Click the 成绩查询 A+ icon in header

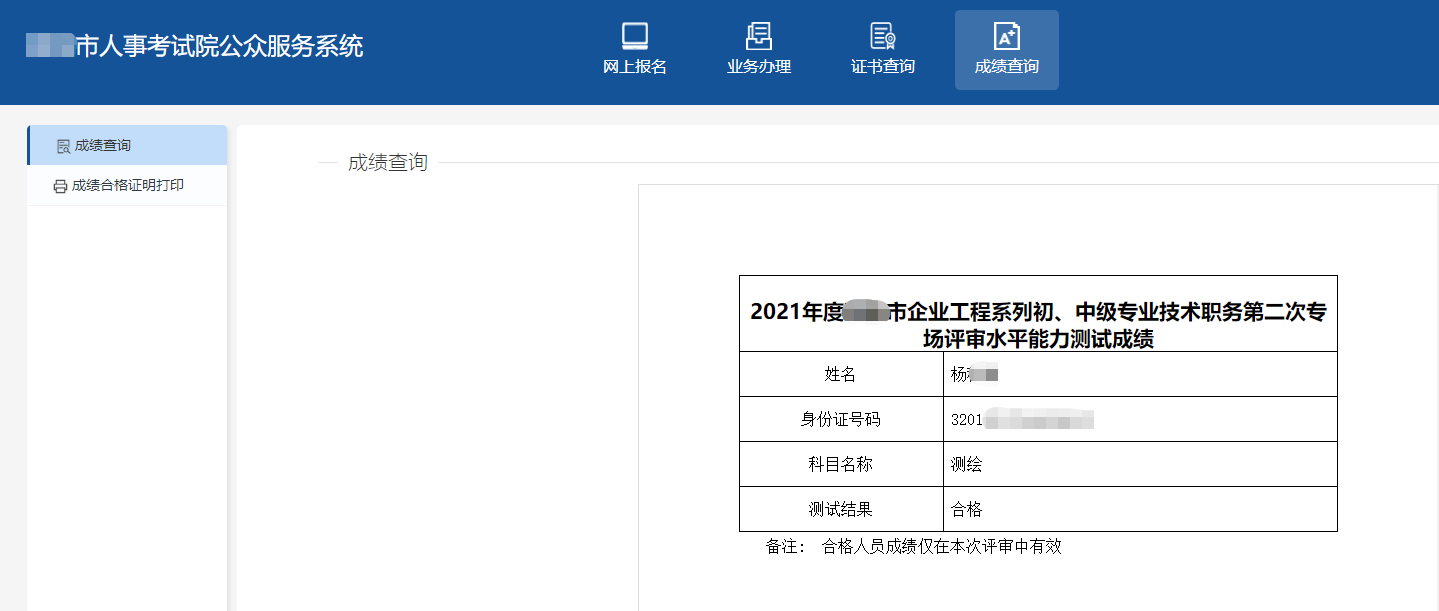1006,36
